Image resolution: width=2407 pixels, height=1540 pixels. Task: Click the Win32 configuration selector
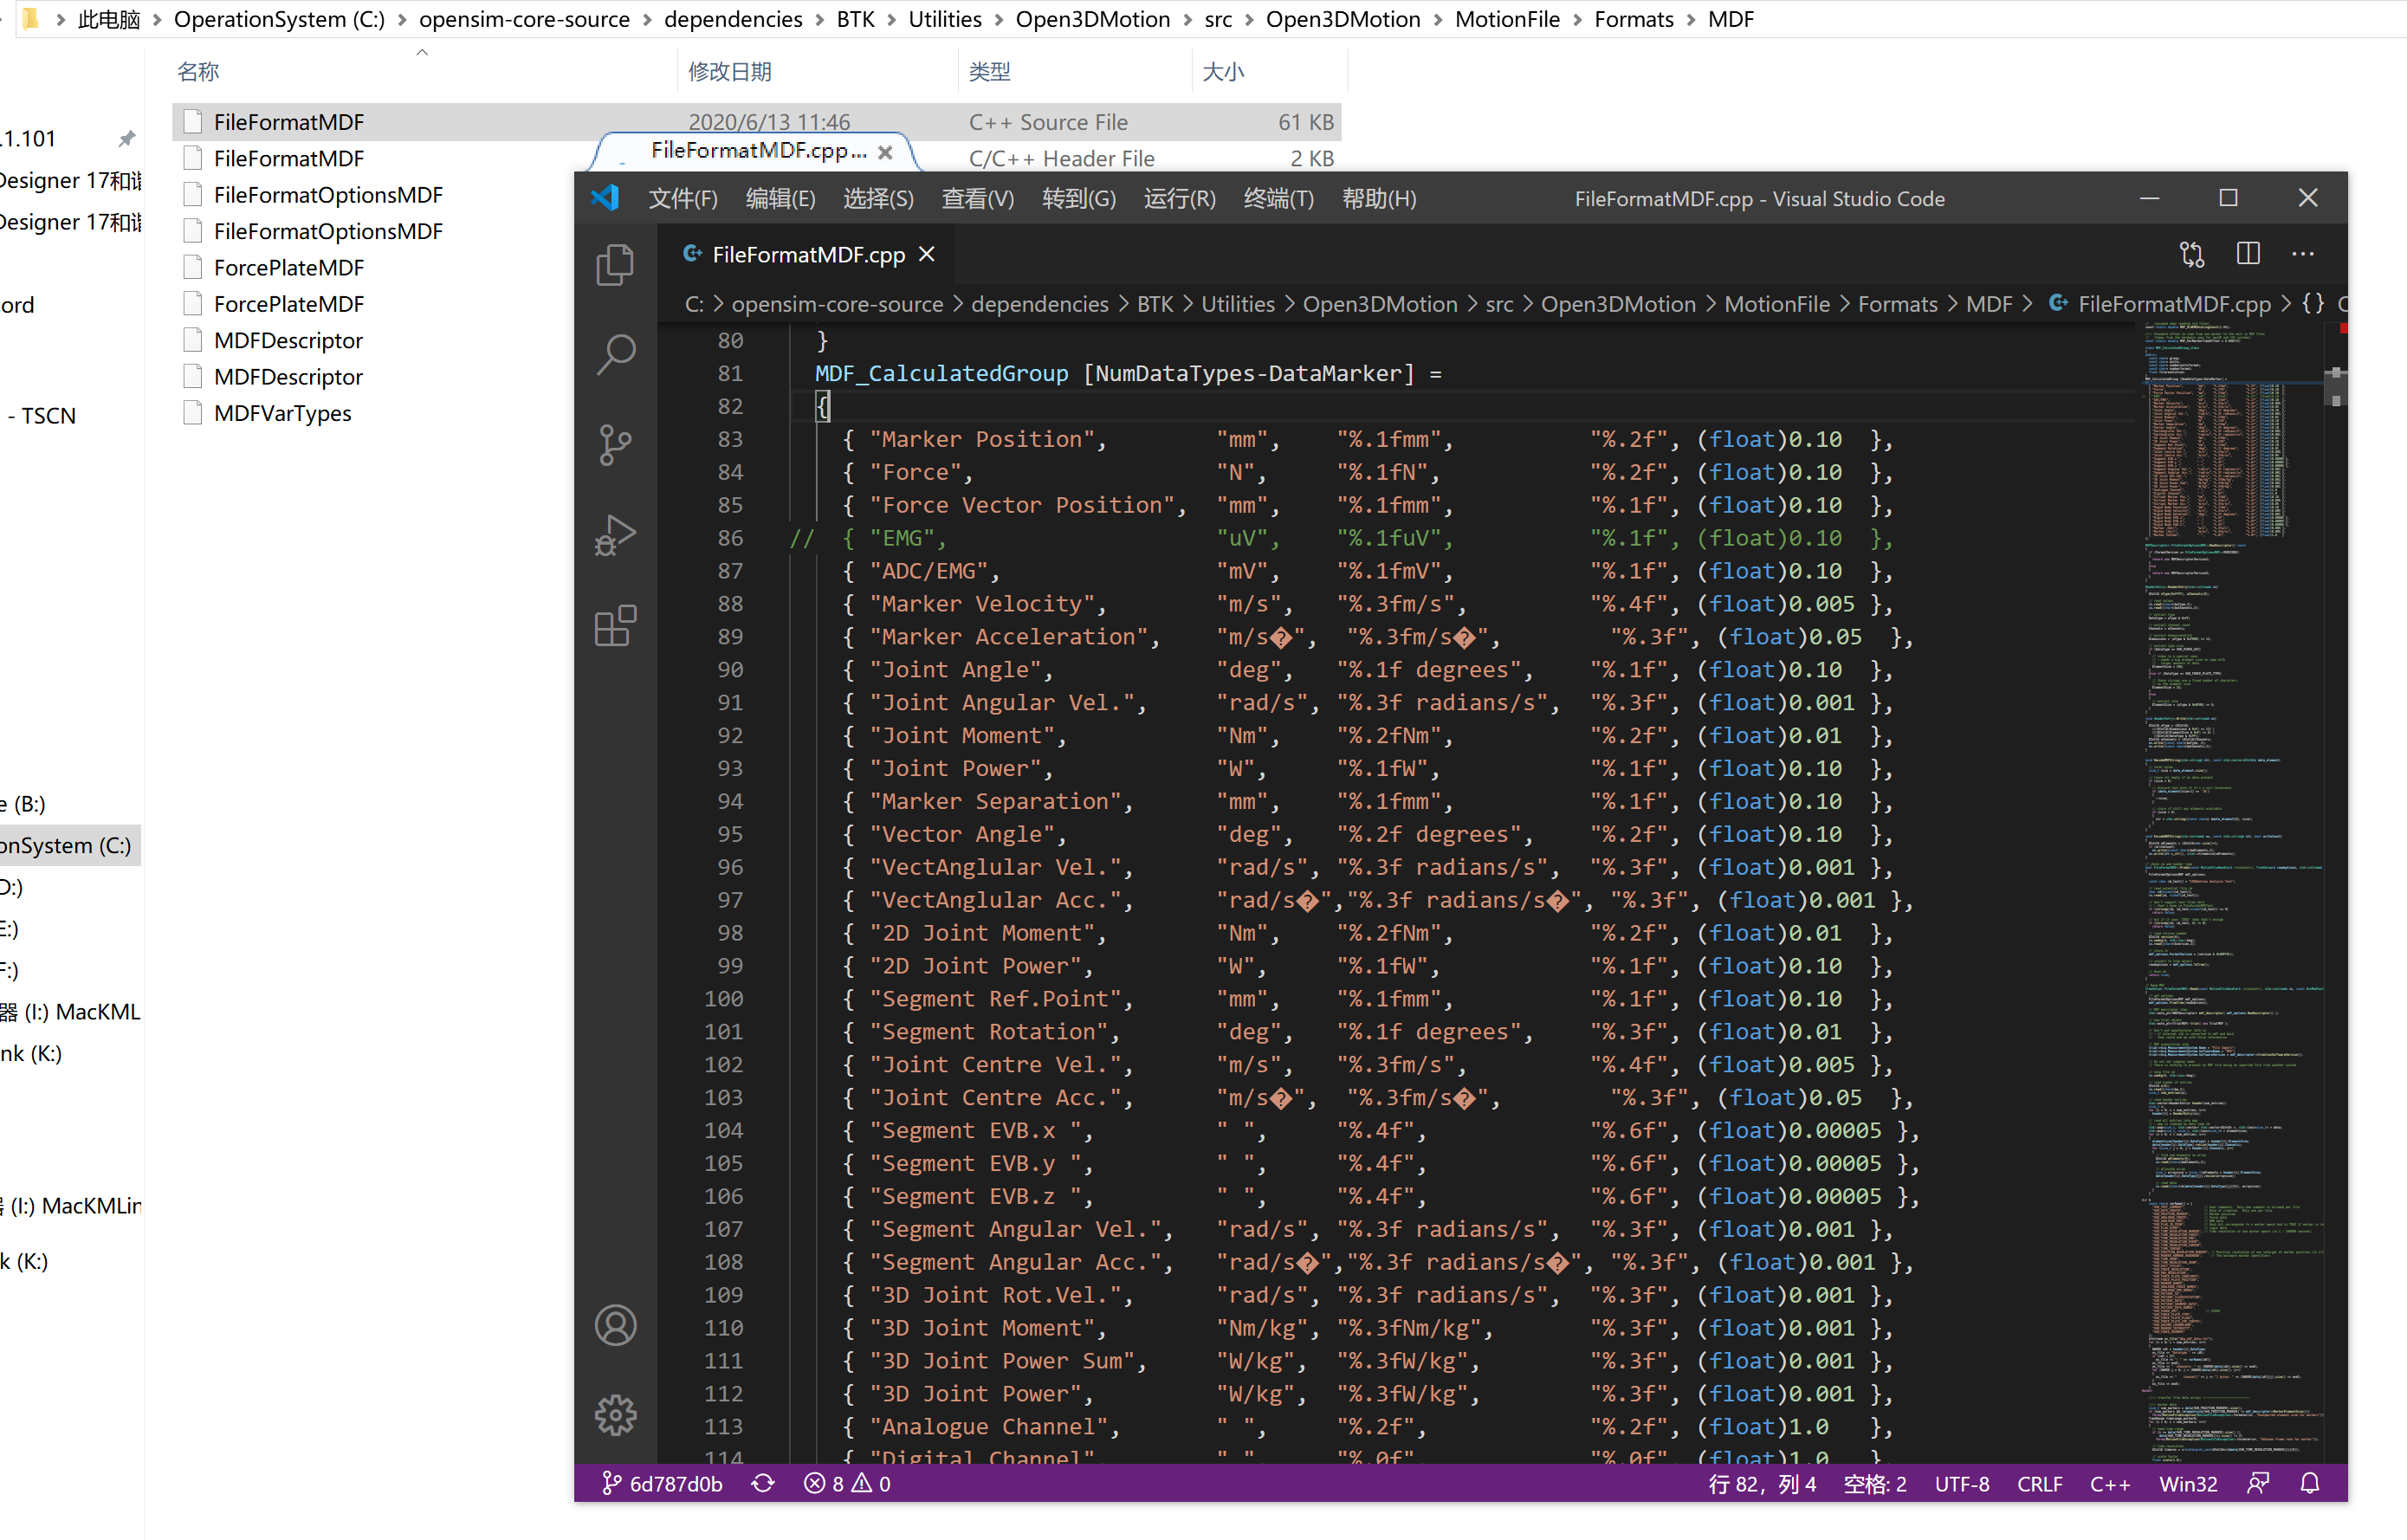[x=2188, y=1484]
